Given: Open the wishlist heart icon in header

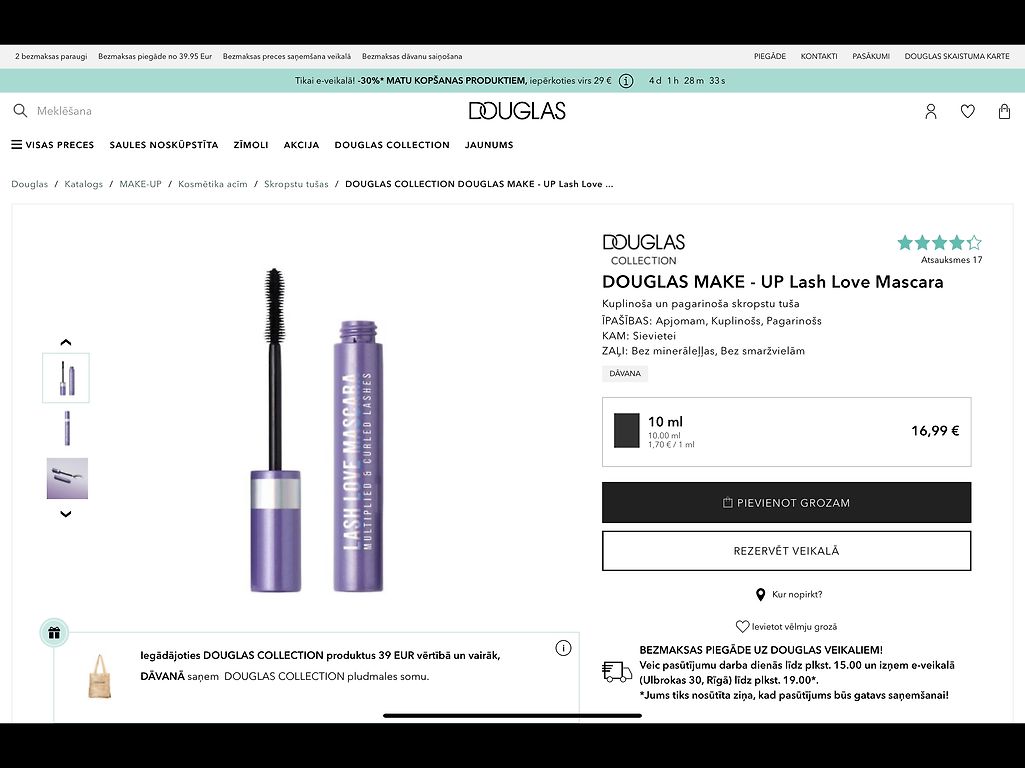Looking at the screenshot, I should [967, 111].
